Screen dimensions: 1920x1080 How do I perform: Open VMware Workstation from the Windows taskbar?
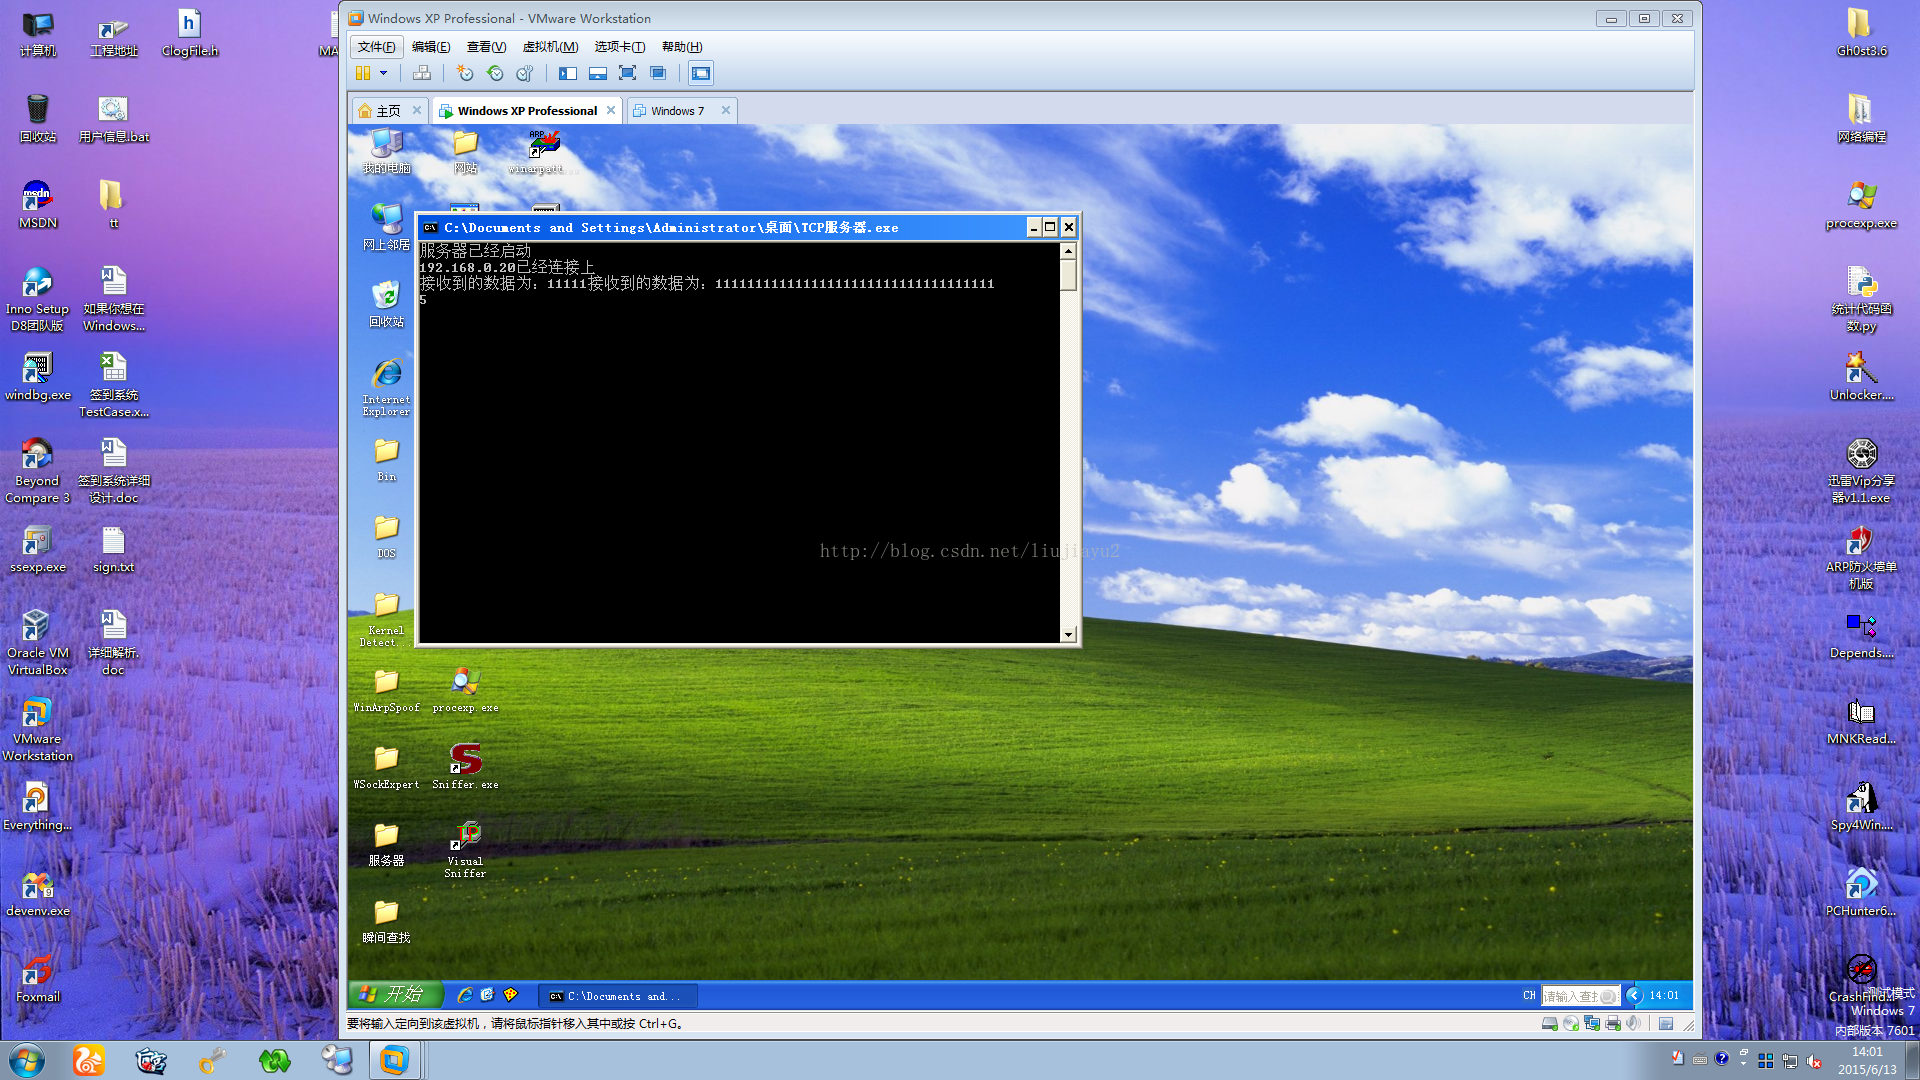394,1060
